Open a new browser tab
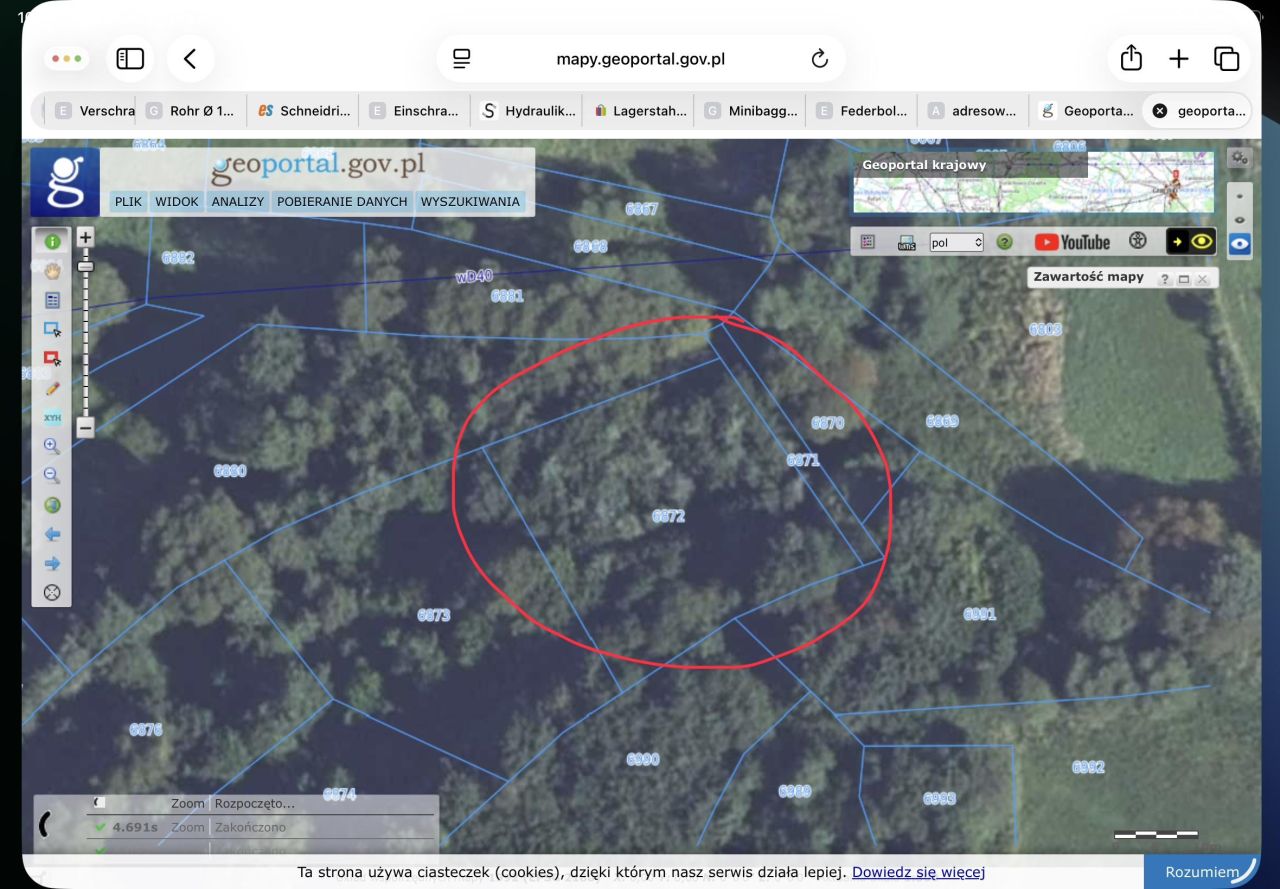1280x889 pixels. pyautogui.click(x=1179, y=59)
